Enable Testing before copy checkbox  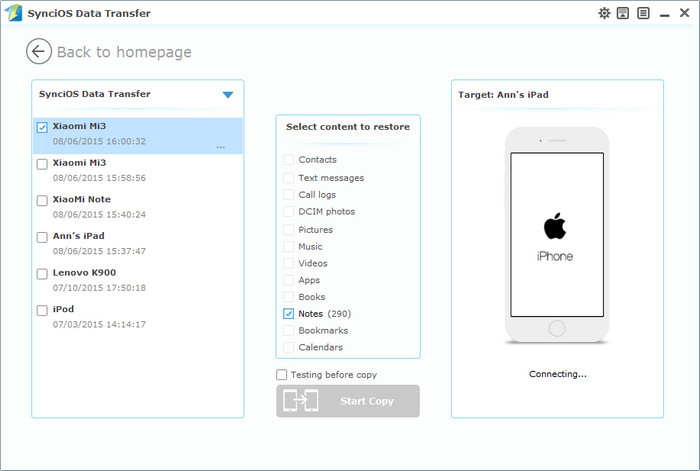click(282, 375)
